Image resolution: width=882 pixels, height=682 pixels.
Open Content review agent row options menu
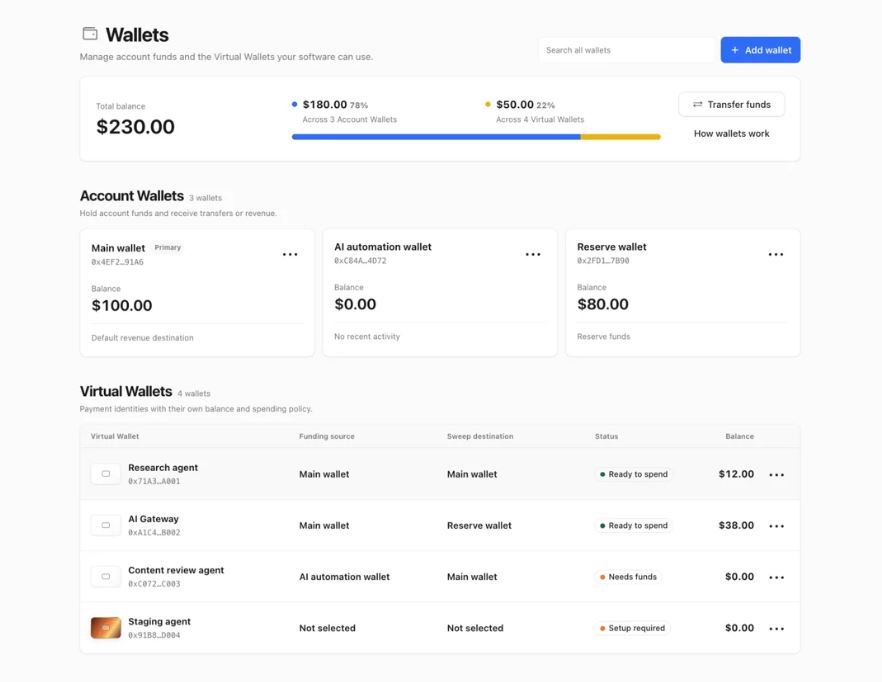point(776,577)
